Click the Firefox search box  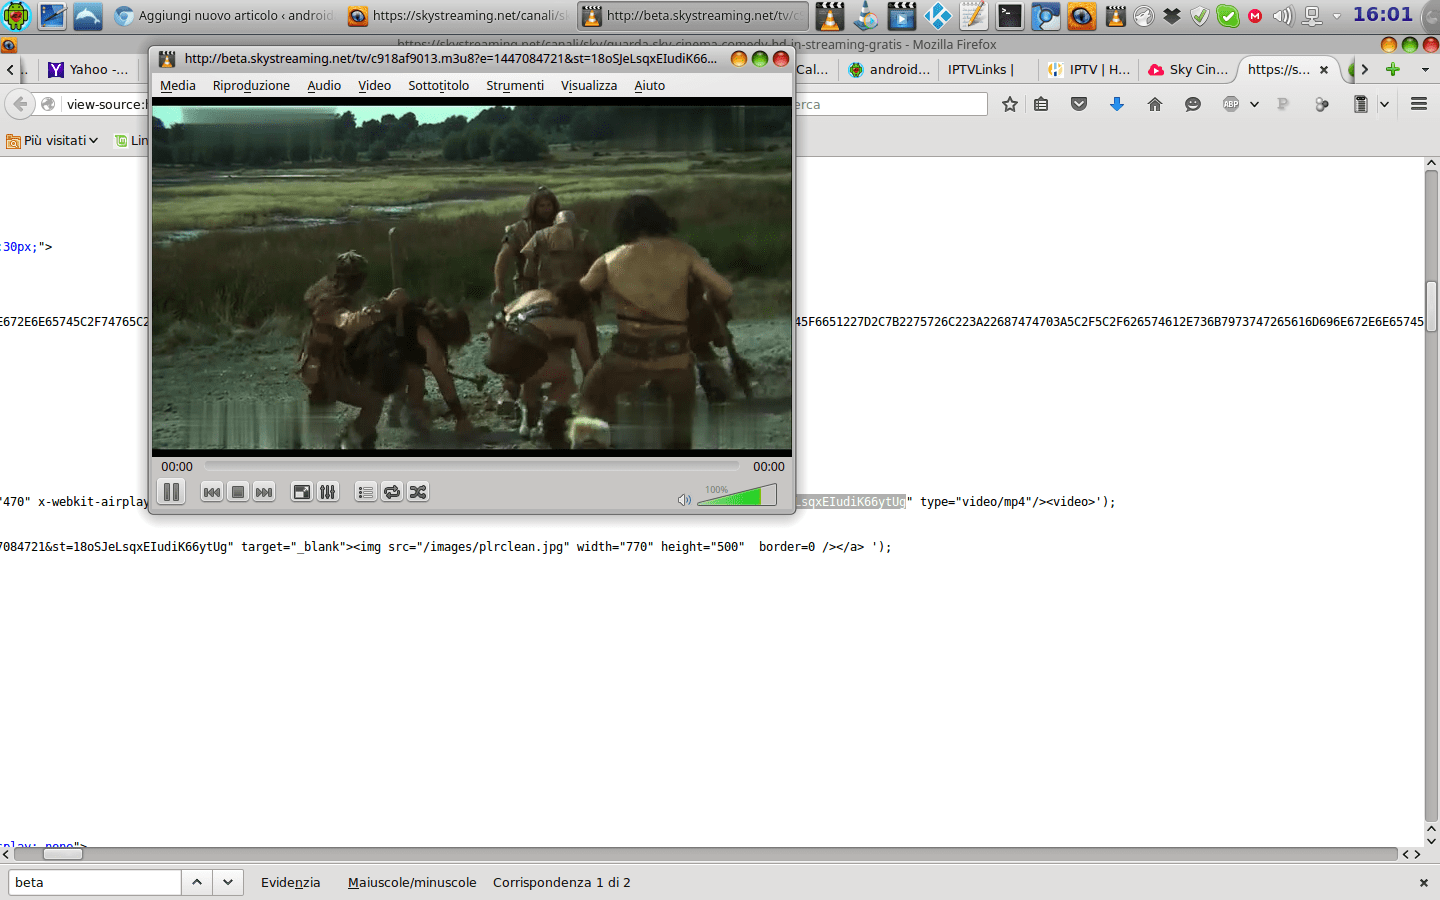click(890, 104)
